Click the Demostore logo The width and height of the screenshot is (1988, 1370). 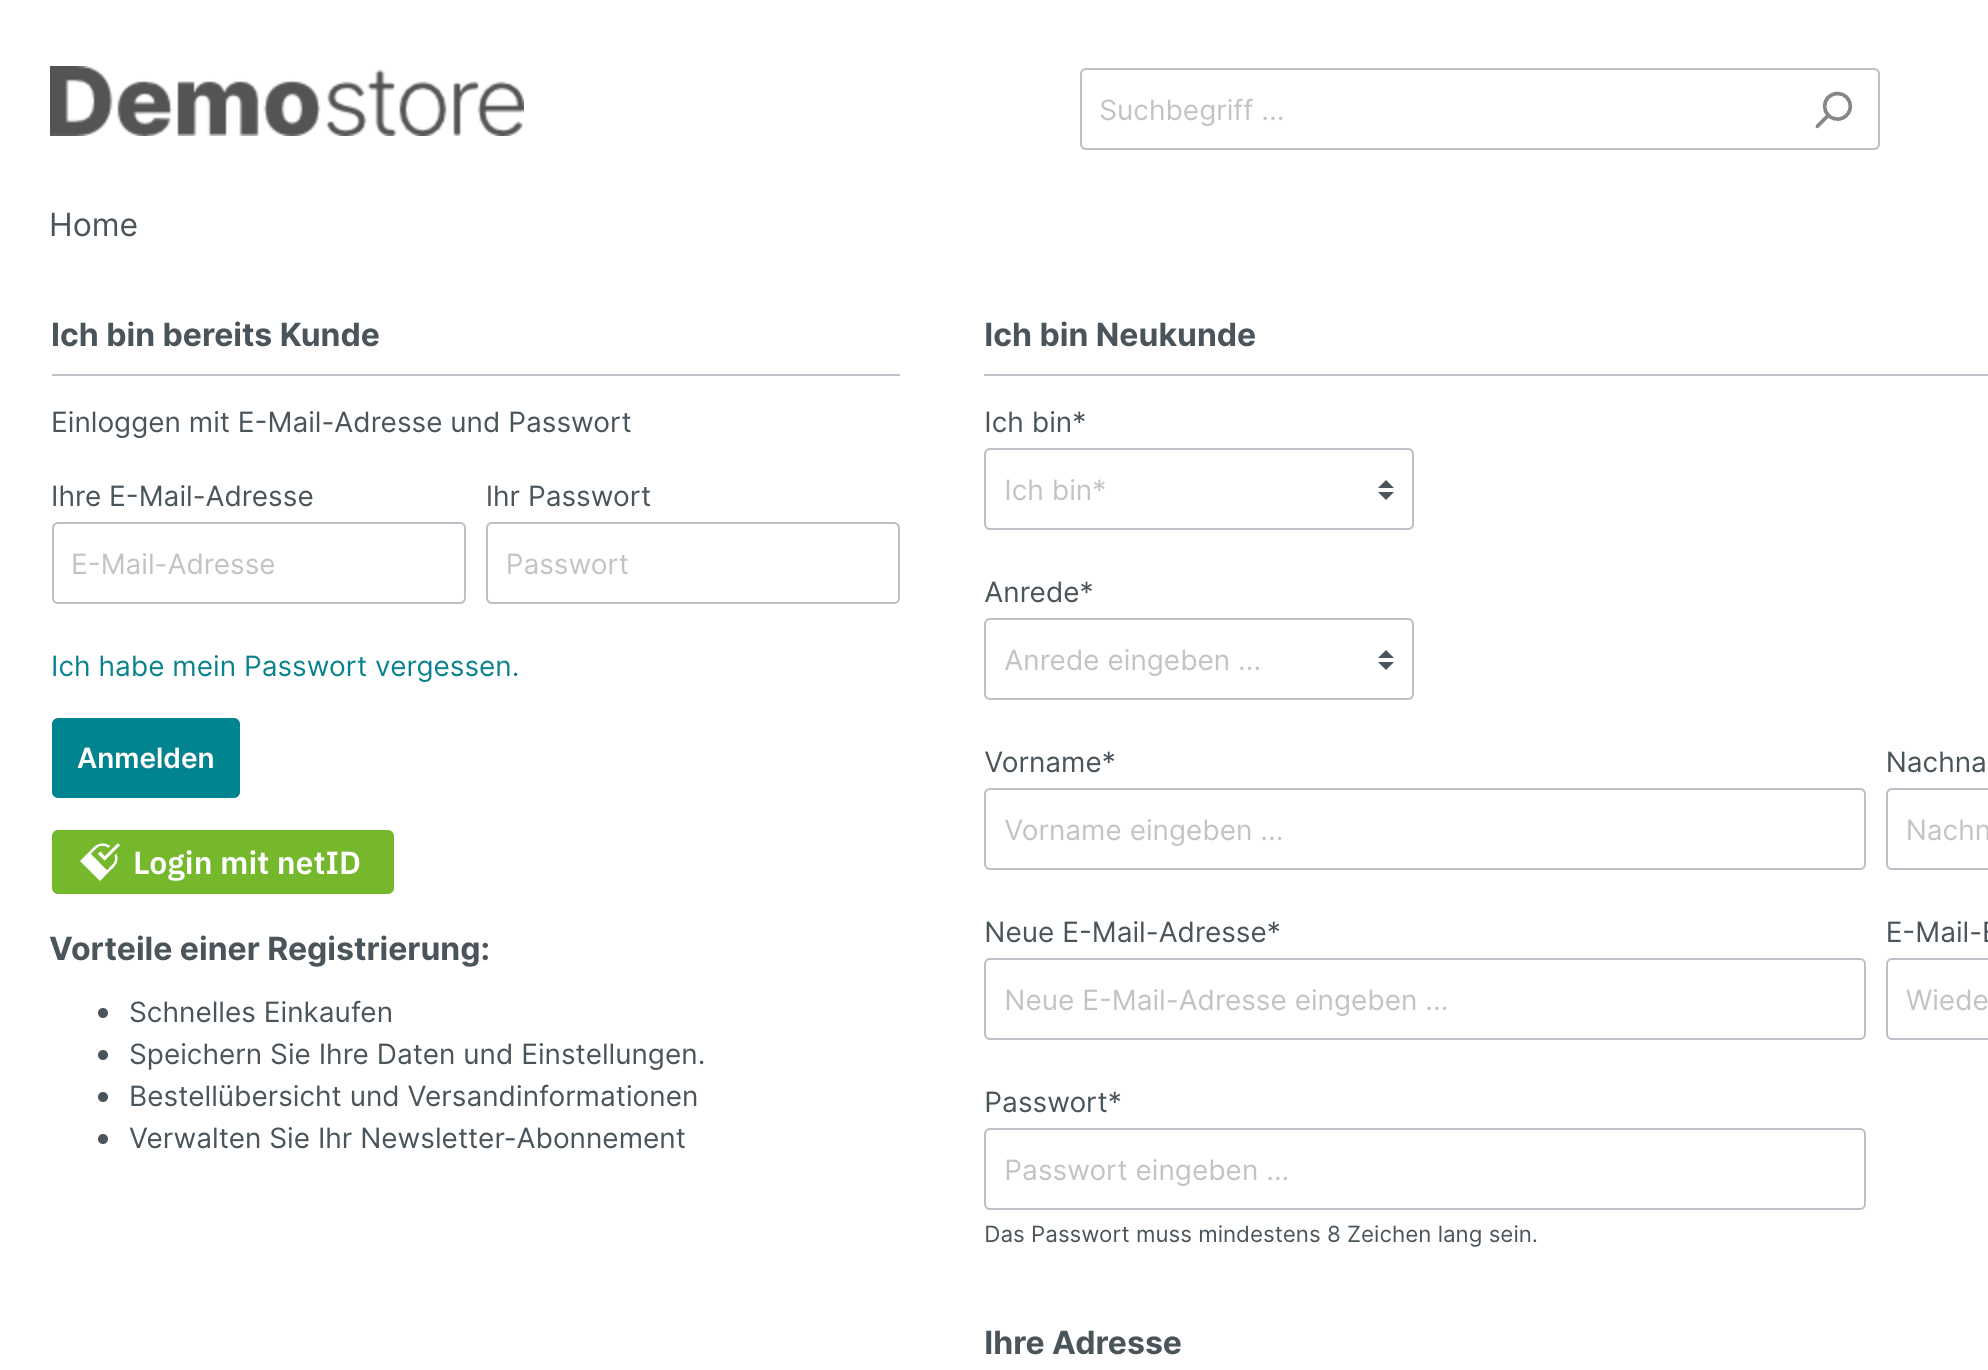point(287,102)
